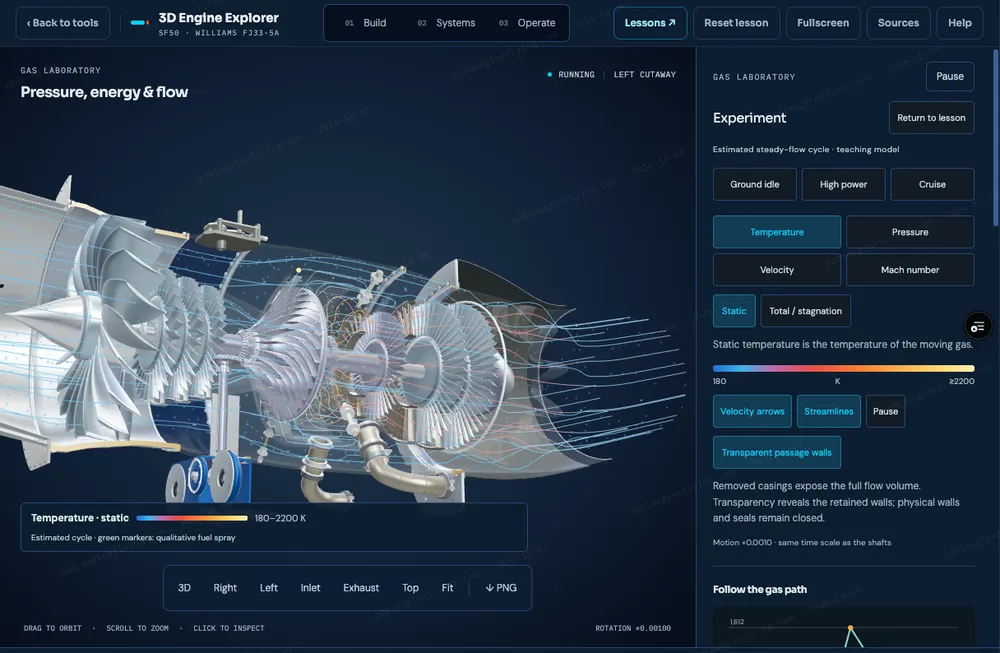Select the Cruise condition
Viewport: 1000px width, 653px height.
[932, 184]
